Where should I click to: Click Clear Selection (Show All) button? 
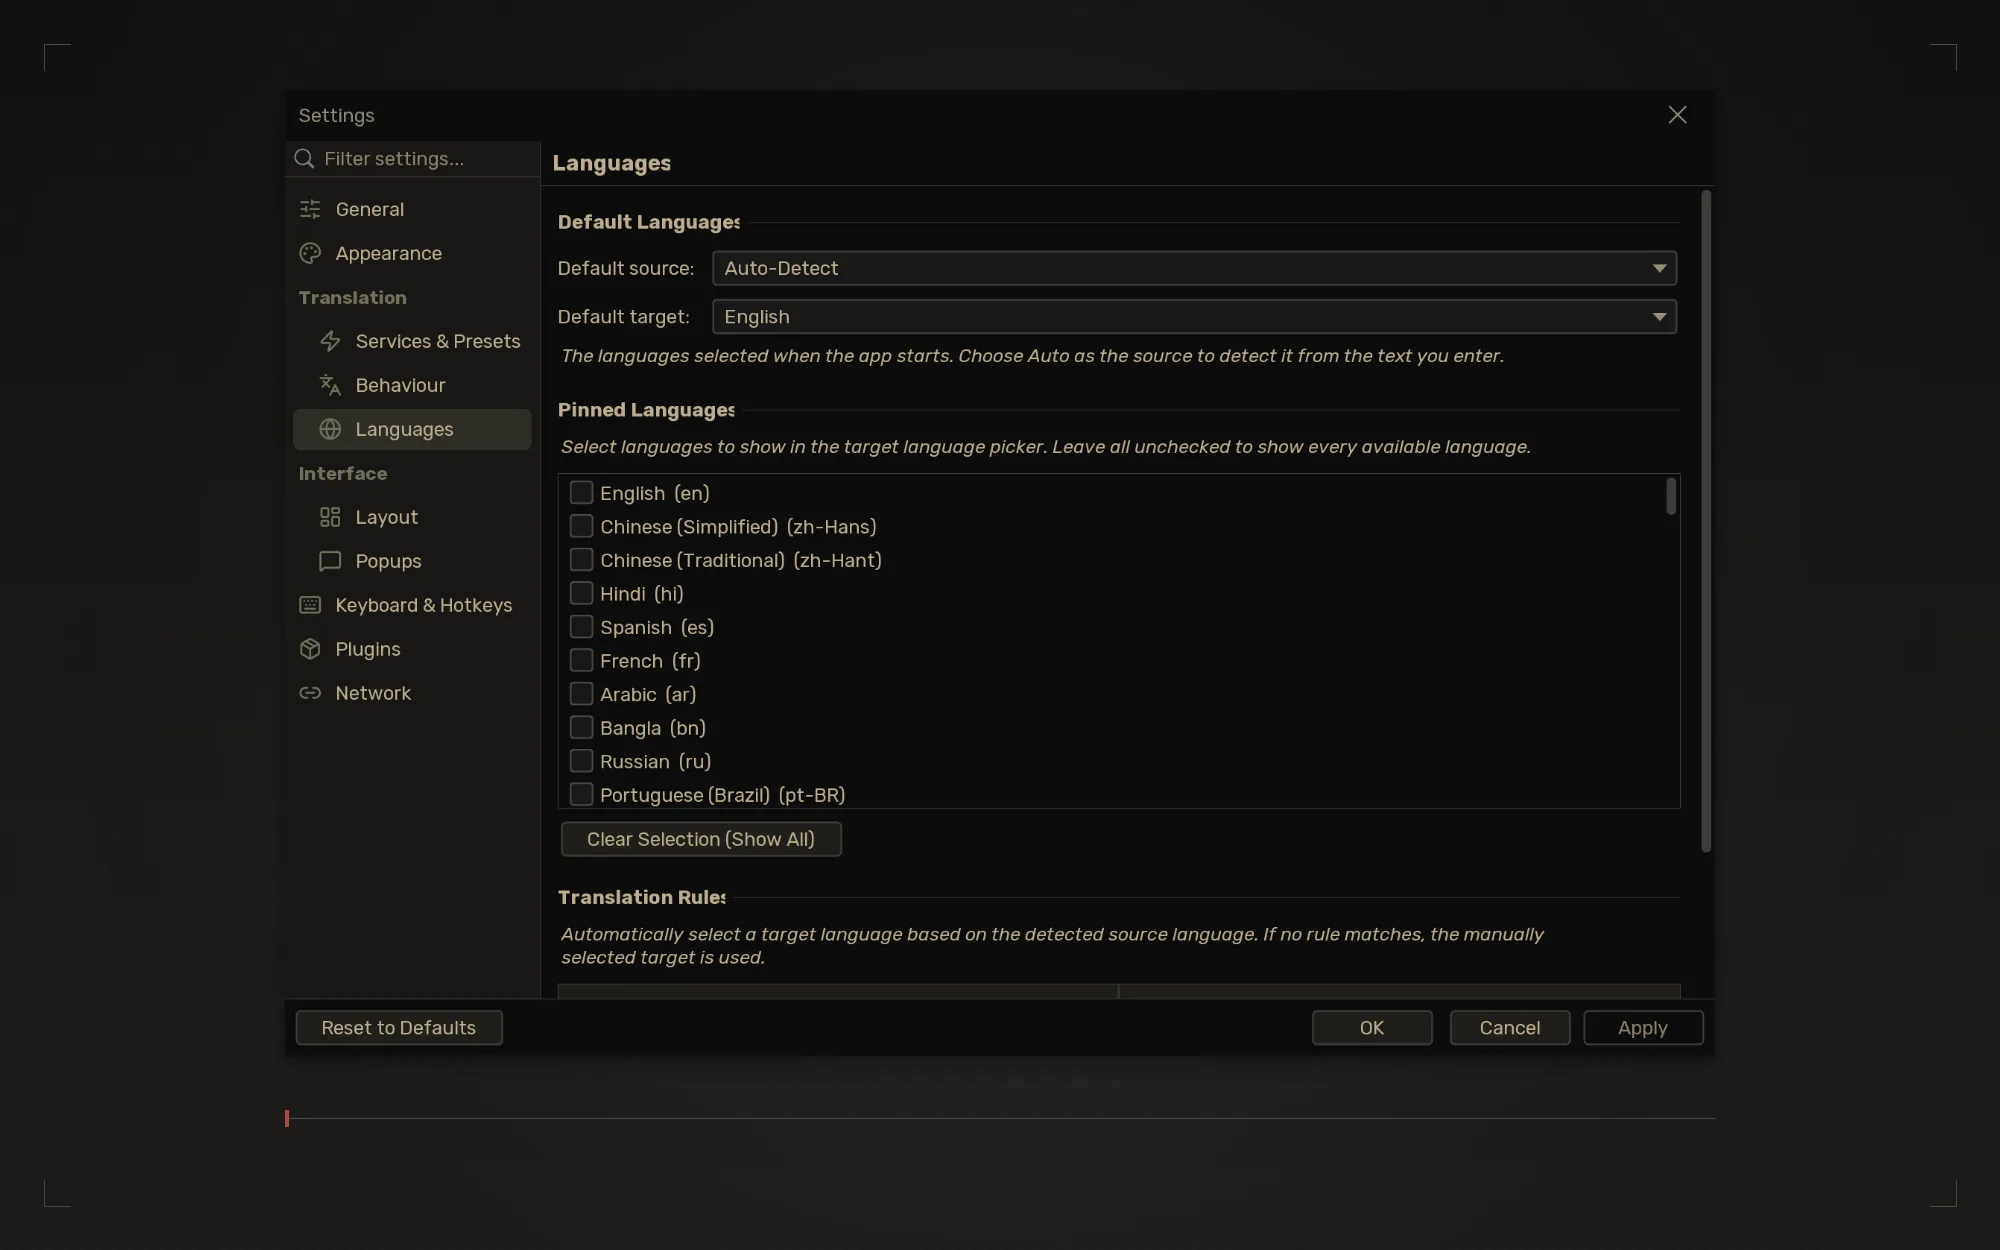[701, 839]
